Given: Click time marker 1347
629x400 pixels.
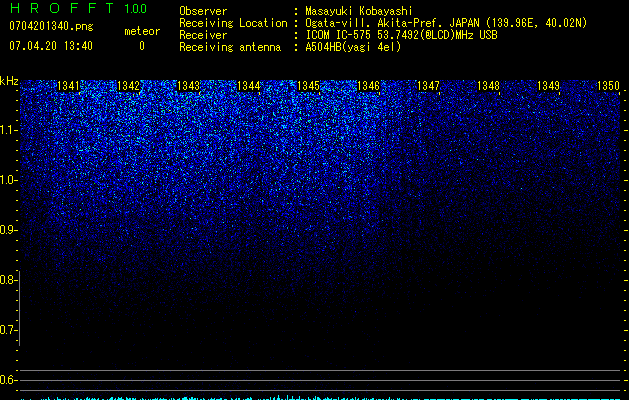Looking at the screenshot, I should [x=428, y=85].
